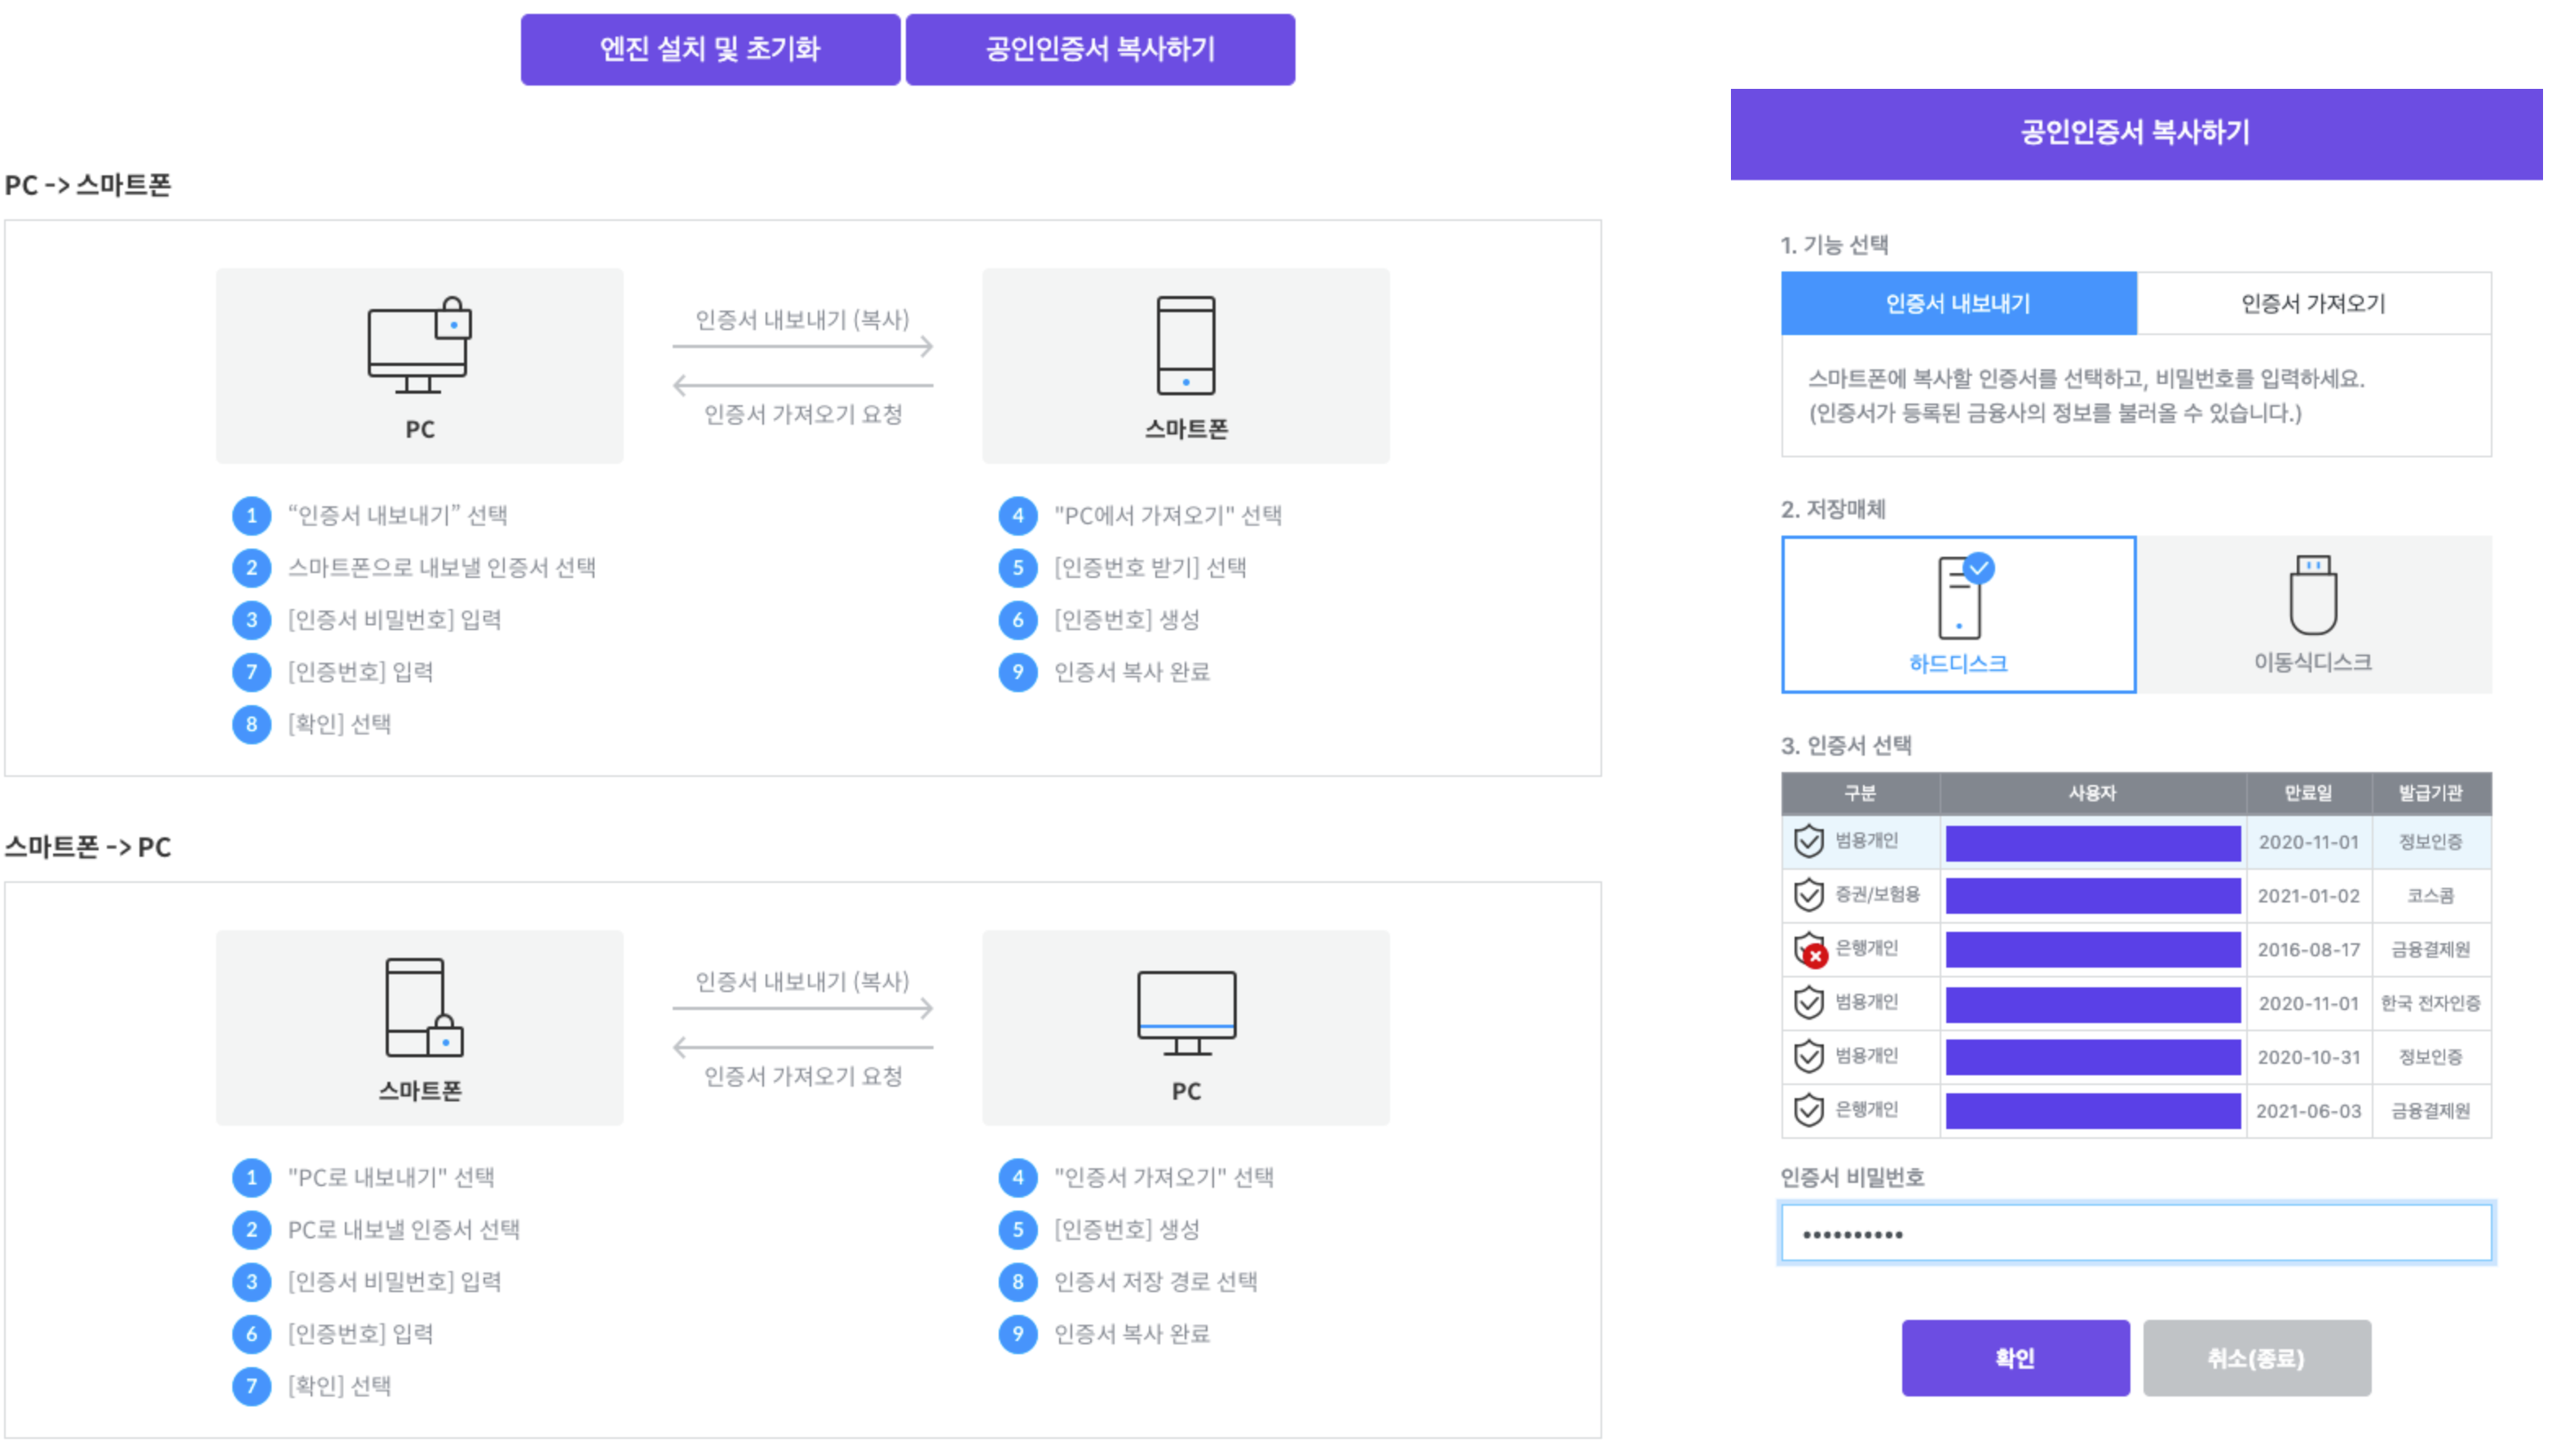Switch to the 인증서 가져오기 tab
The image size is (2552, 1456).
click(2312, 304)
